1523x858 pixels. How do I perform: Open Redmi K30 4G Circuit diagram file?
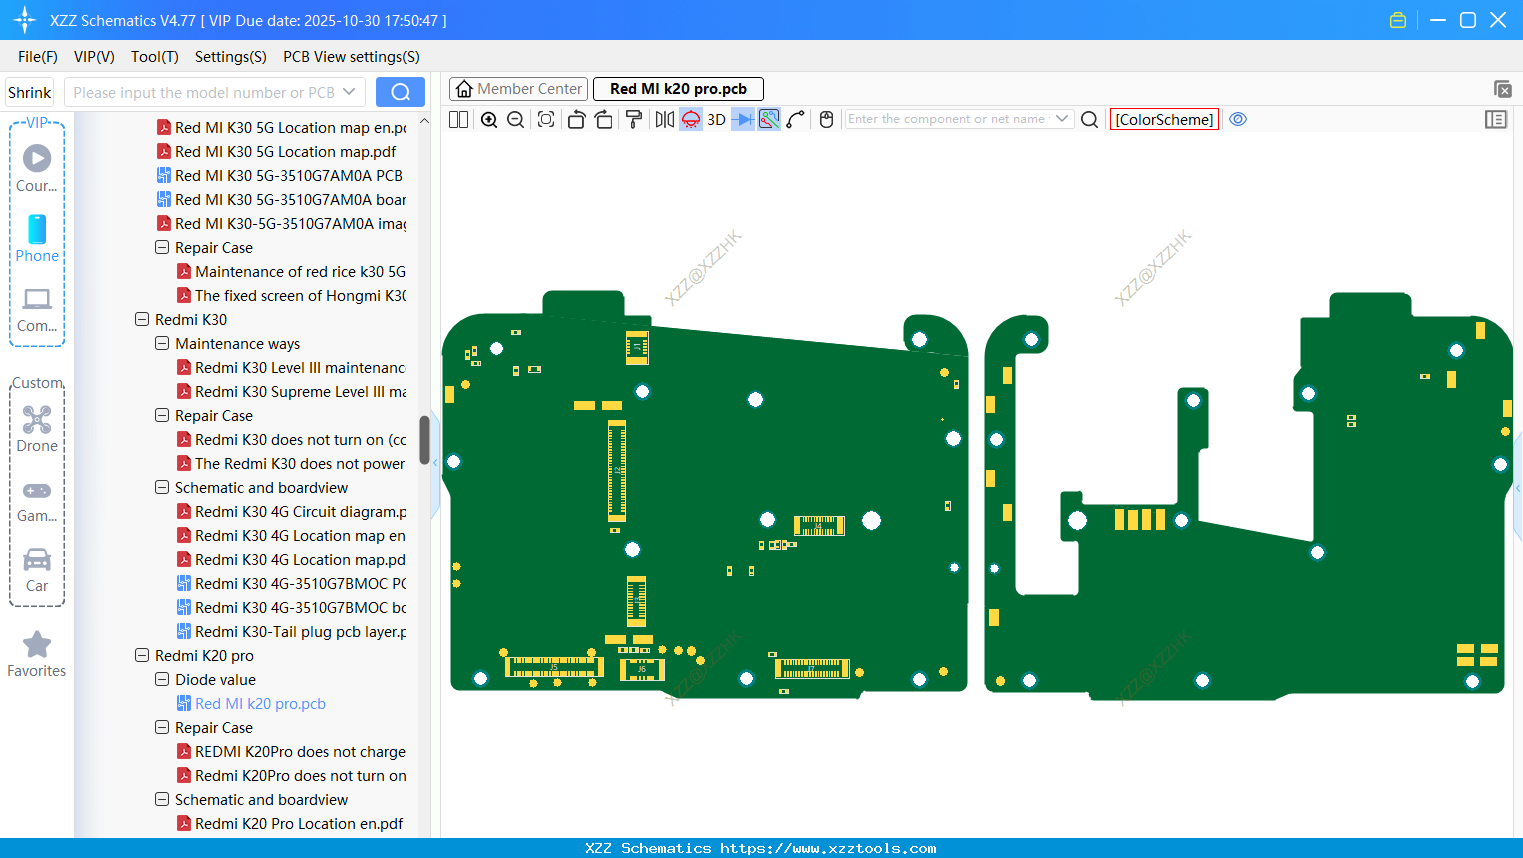pyautogui.click(x=300, y=512)
